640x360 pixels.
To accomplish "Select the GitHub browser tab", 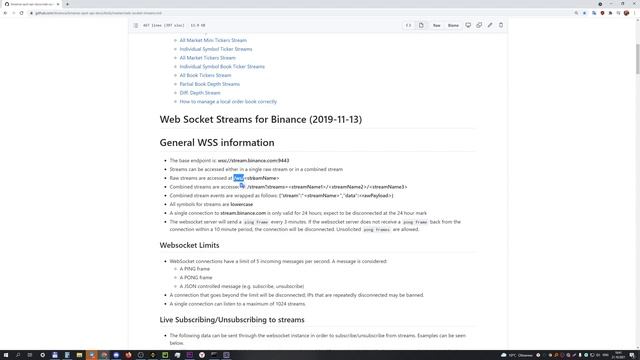I will point(32,4).
